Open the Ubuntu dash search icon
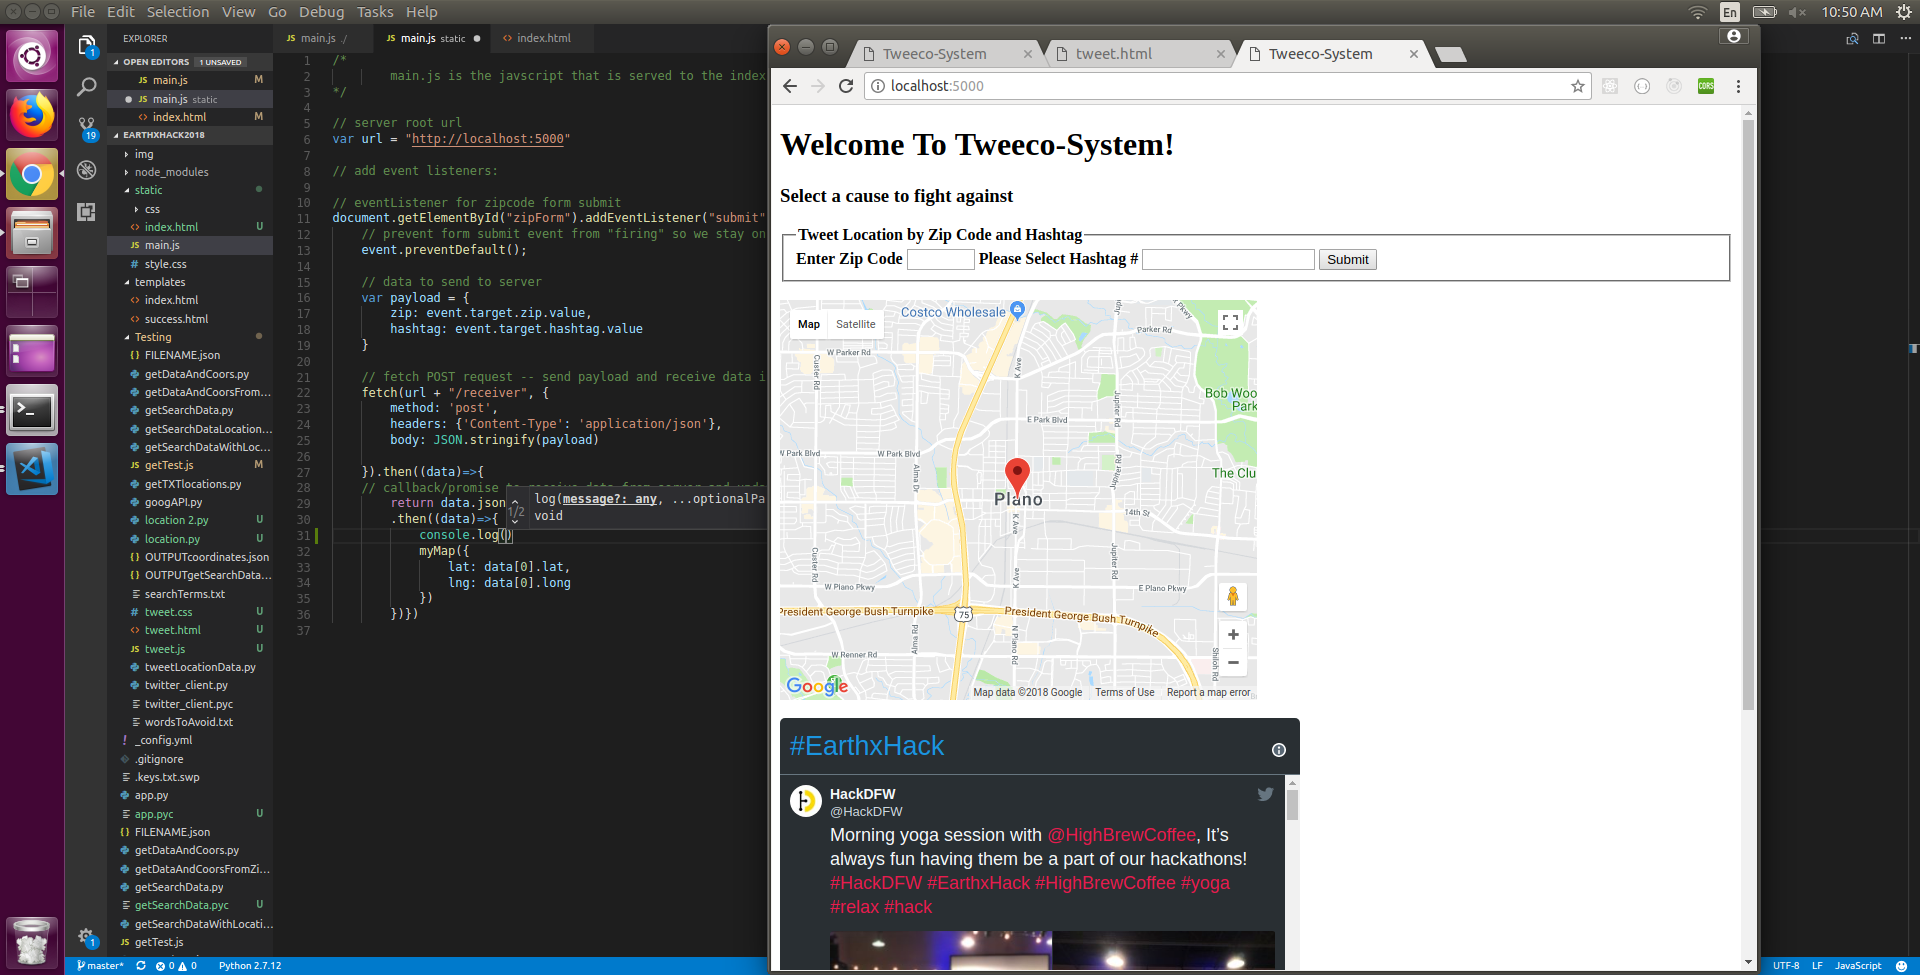 (x=32, y=55)
